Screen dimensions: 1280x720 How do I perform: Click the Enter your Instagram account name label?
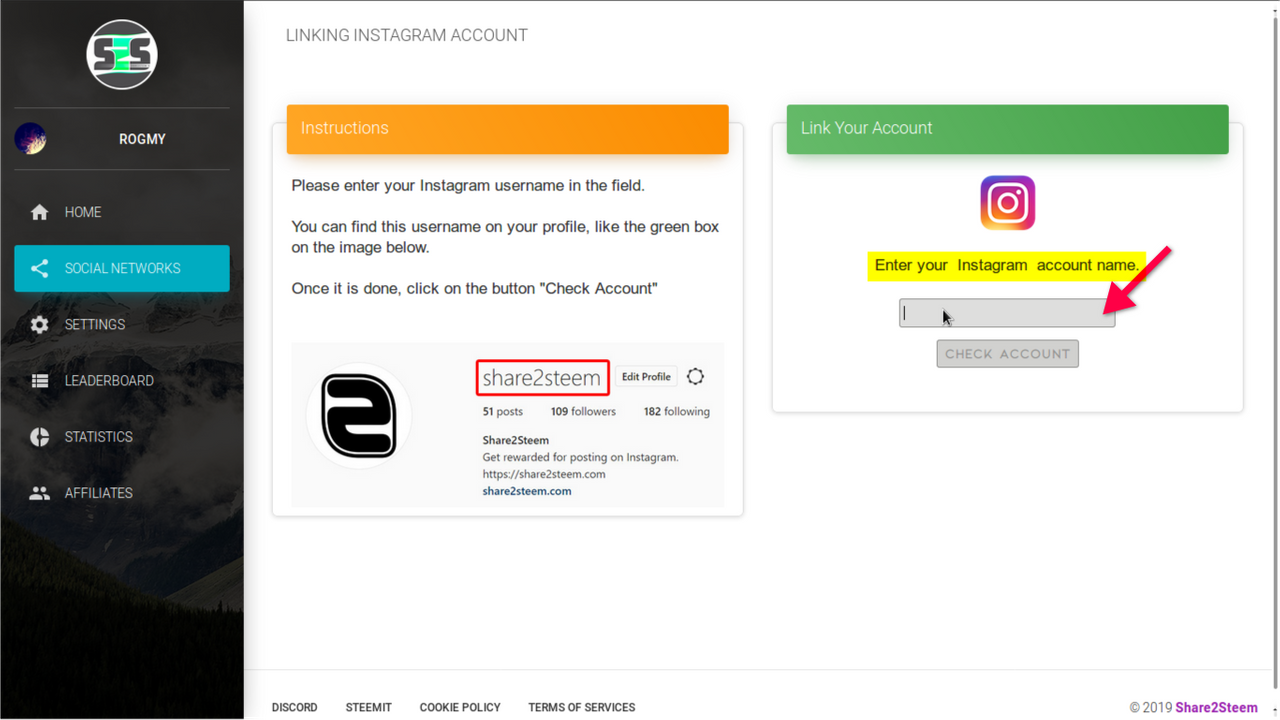pos(1006,265)
